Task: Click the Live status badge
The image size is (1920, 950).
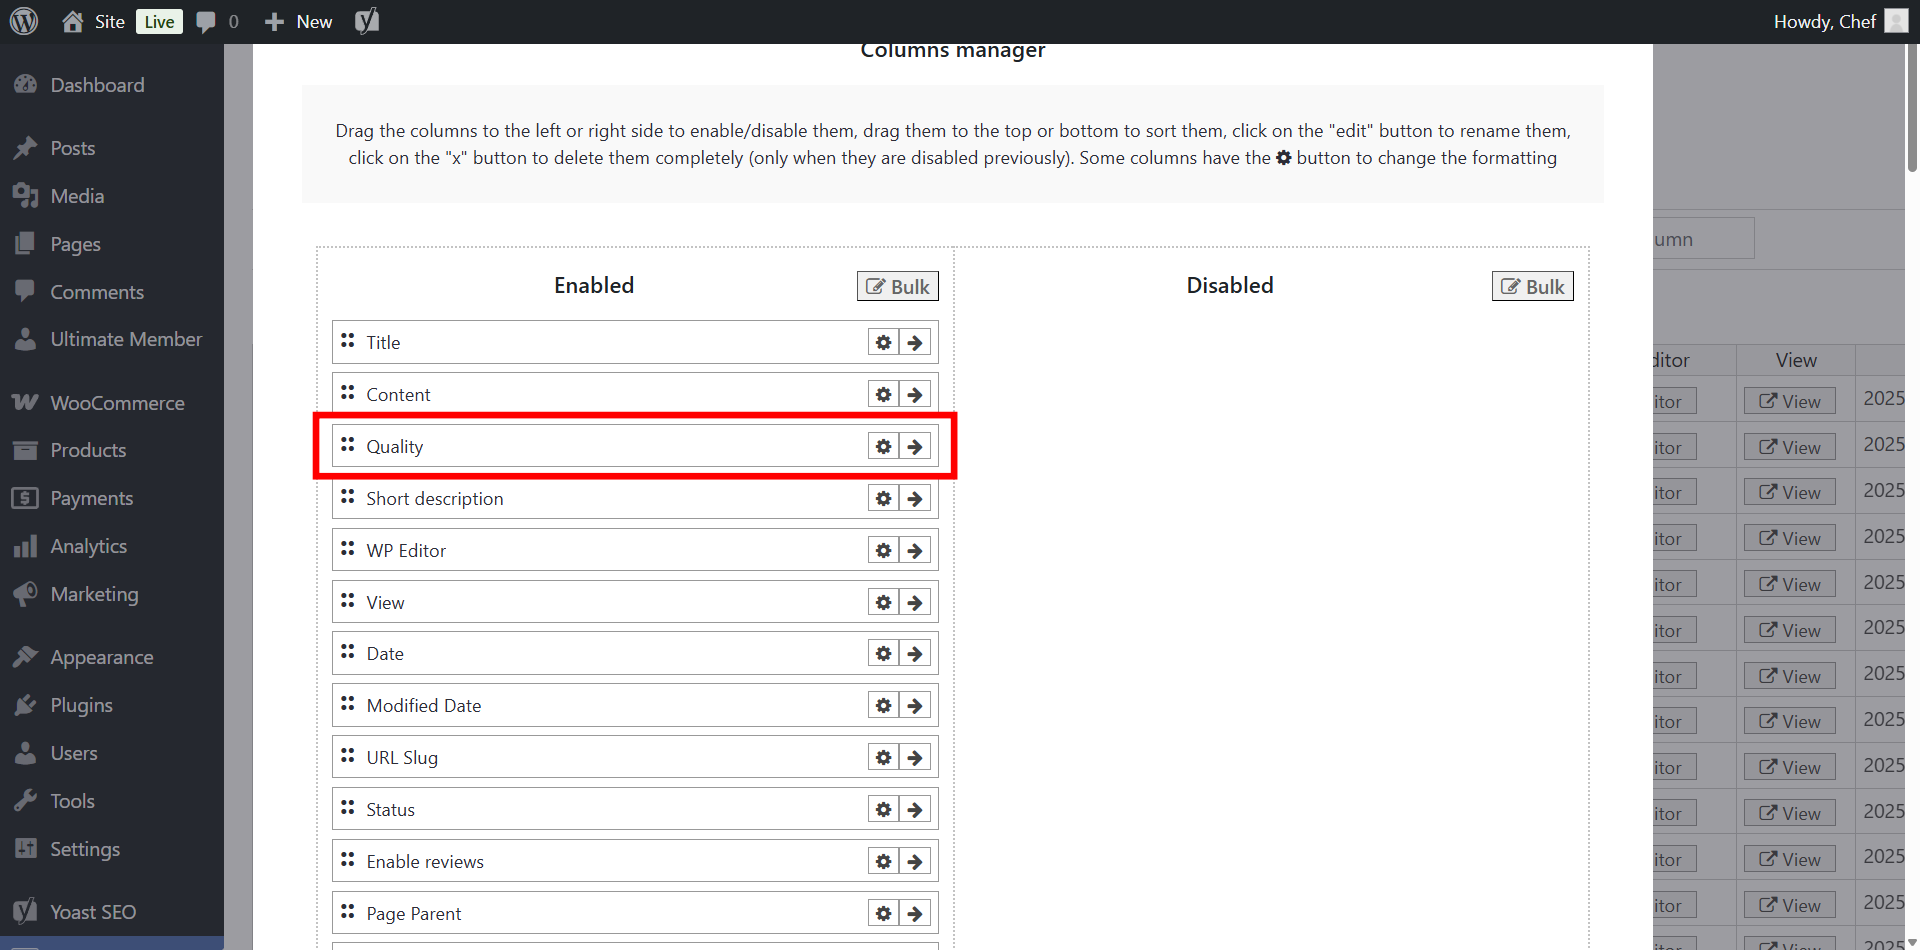Action: (159, 22)
